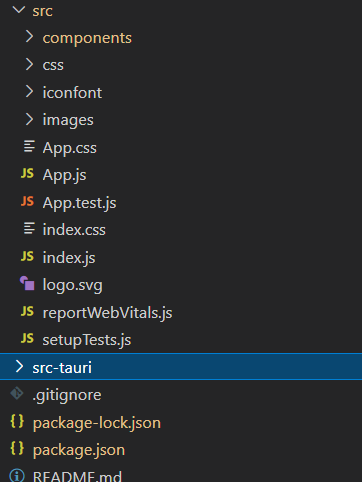Click the lines icon beside index.css

29,228
